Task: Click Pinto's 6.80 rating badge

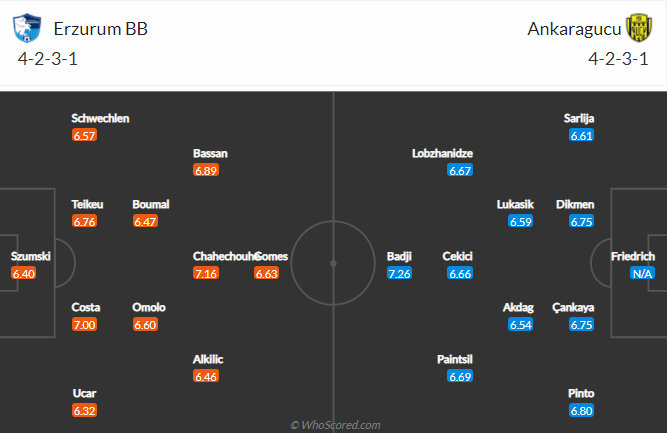Action: coord(581,410)
